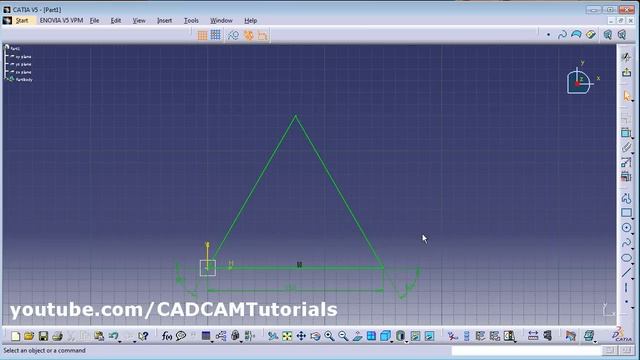Open the Window menu
The image size is (640, 360).
pyautogui.click(x=221, y=20)
